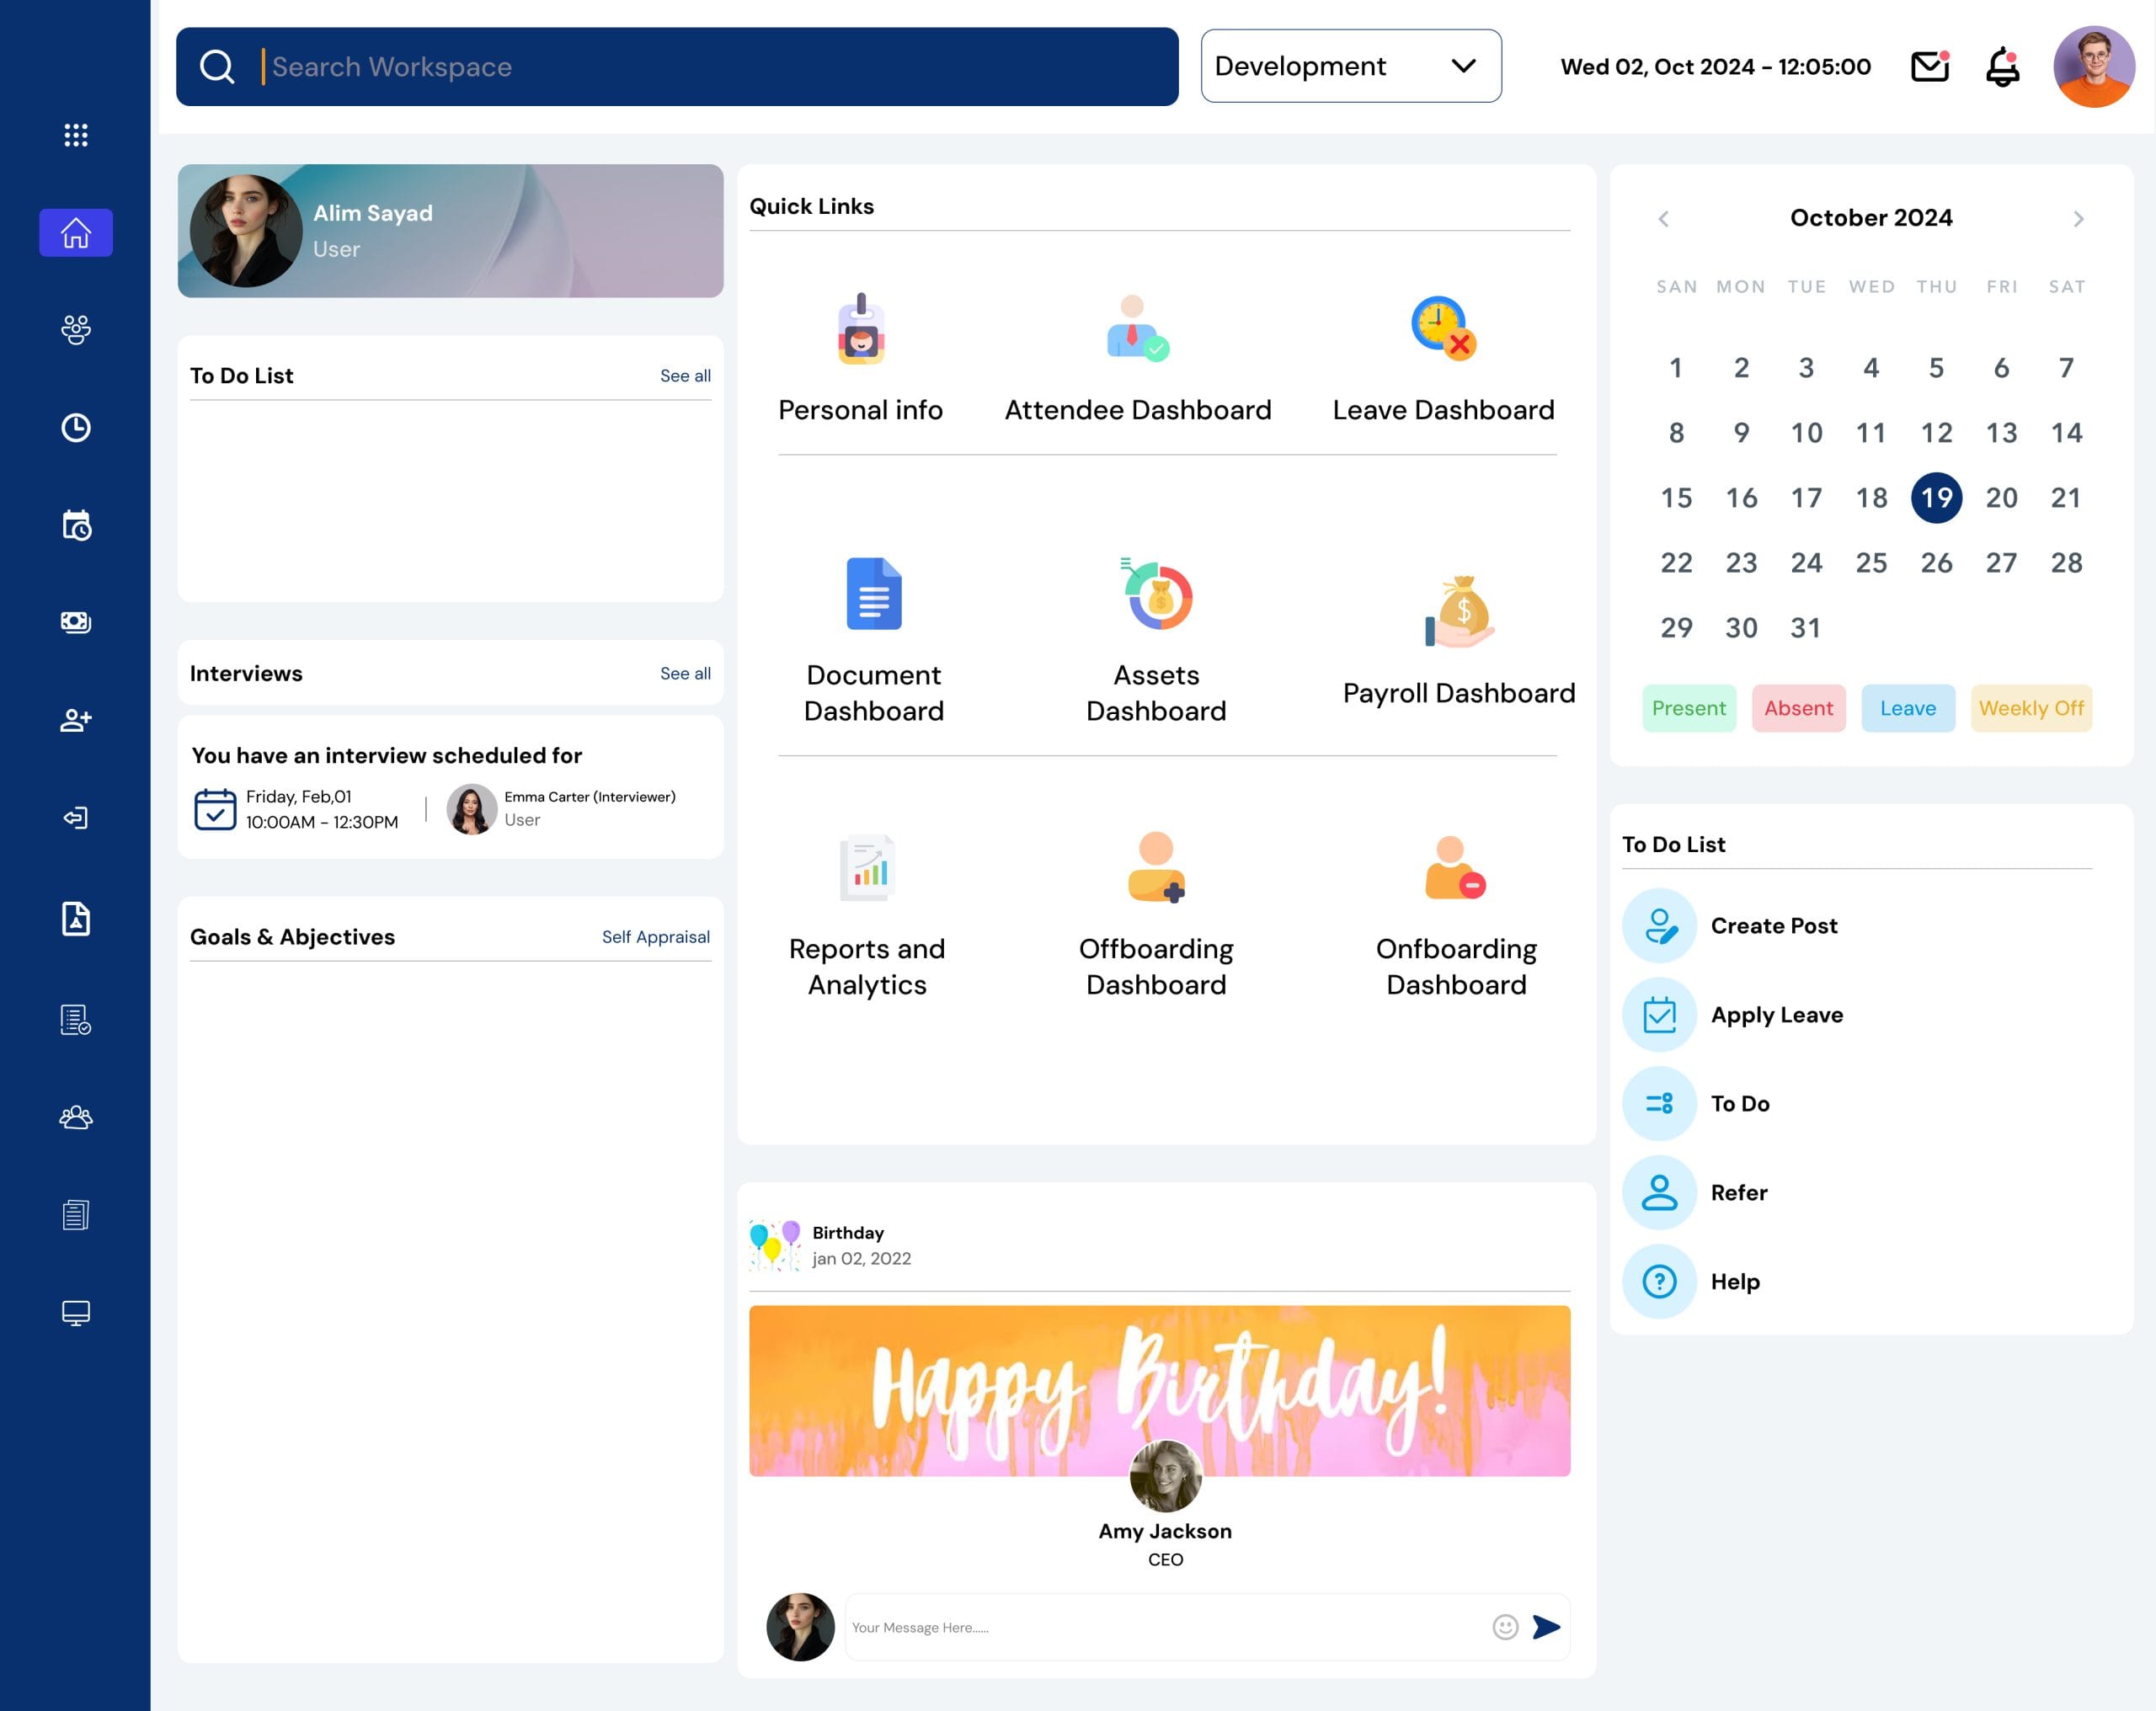Navigate to previous month in calendar
The width and height of the screenshot is (2156, 1711).
(1662, 217)
